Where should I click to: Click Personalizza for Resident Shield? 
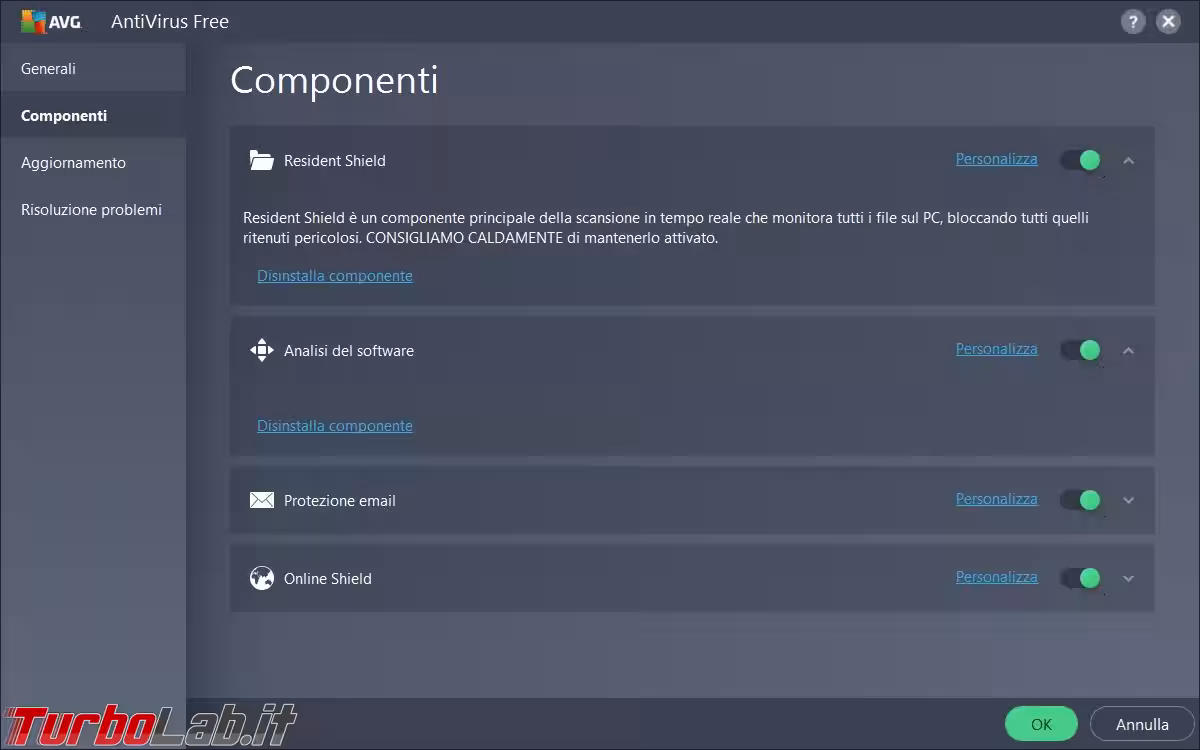coord(996,159)
